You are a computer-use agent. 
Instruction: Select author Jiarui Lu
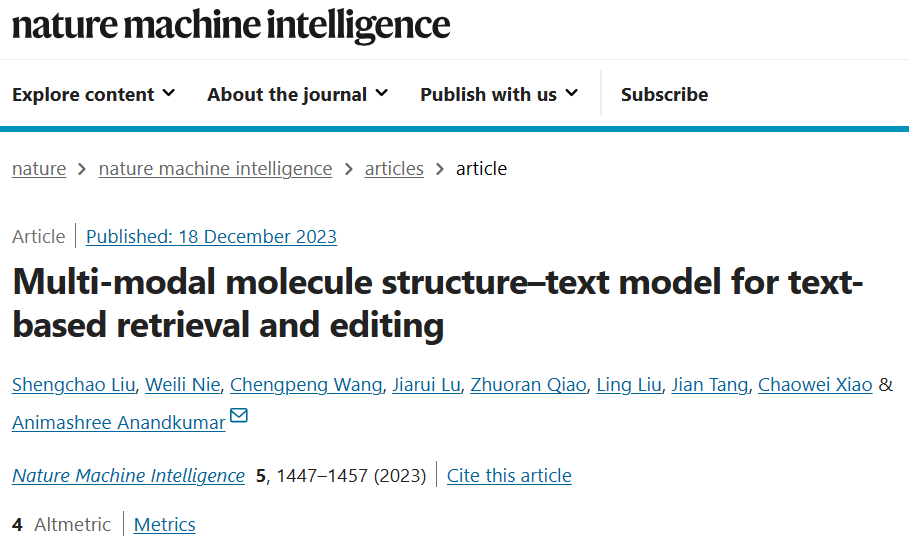[x=427, y=385]
